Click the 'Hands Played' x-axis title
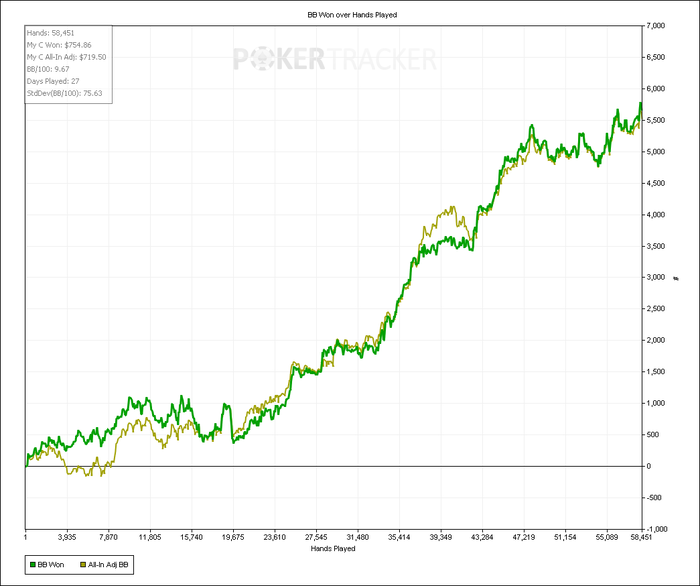This screenshot has width=700, height=586. pos(333,548)
